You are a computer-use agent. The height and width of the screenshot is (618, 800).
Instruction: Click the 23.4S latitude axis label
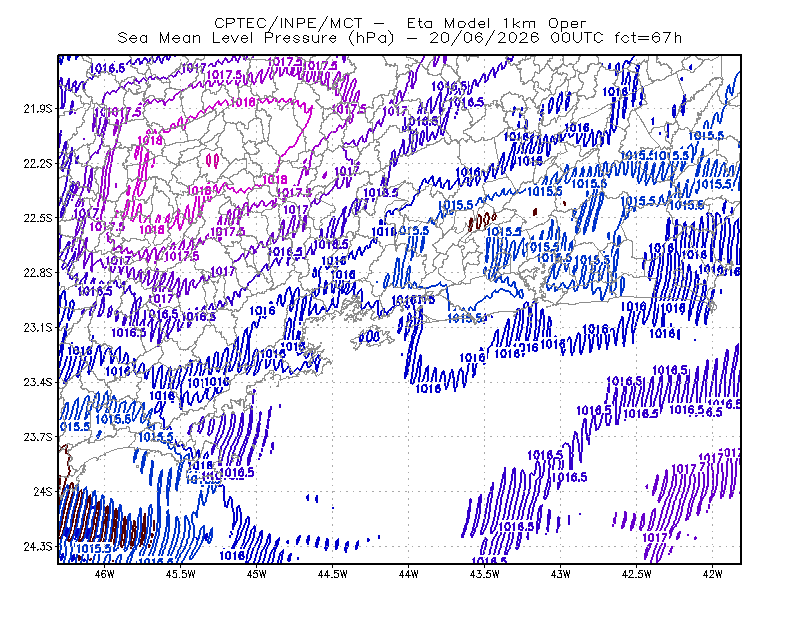point(38,382)
